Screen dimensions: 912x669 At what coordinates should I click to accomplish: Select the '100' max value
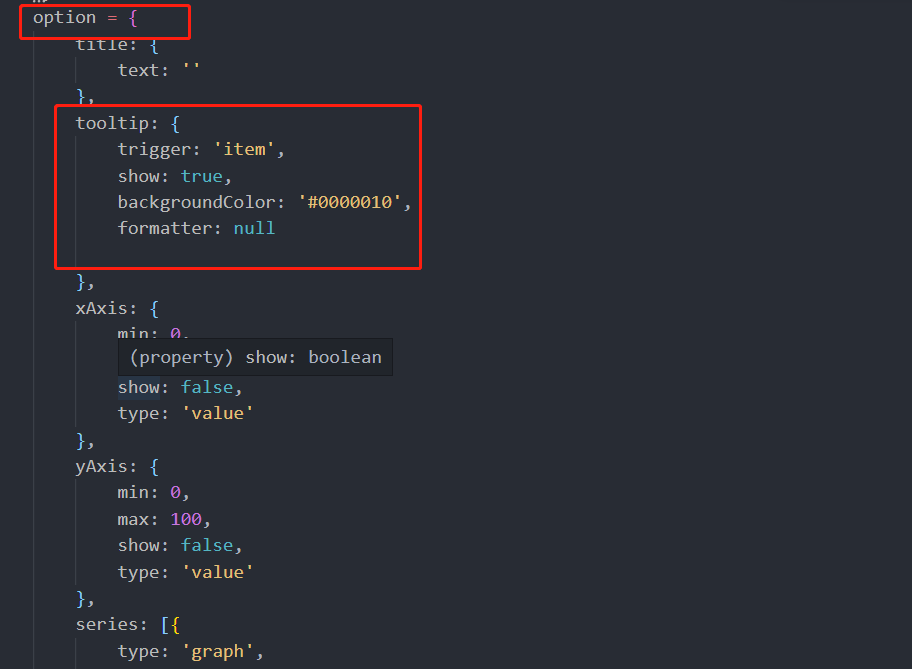pos(186,519)
